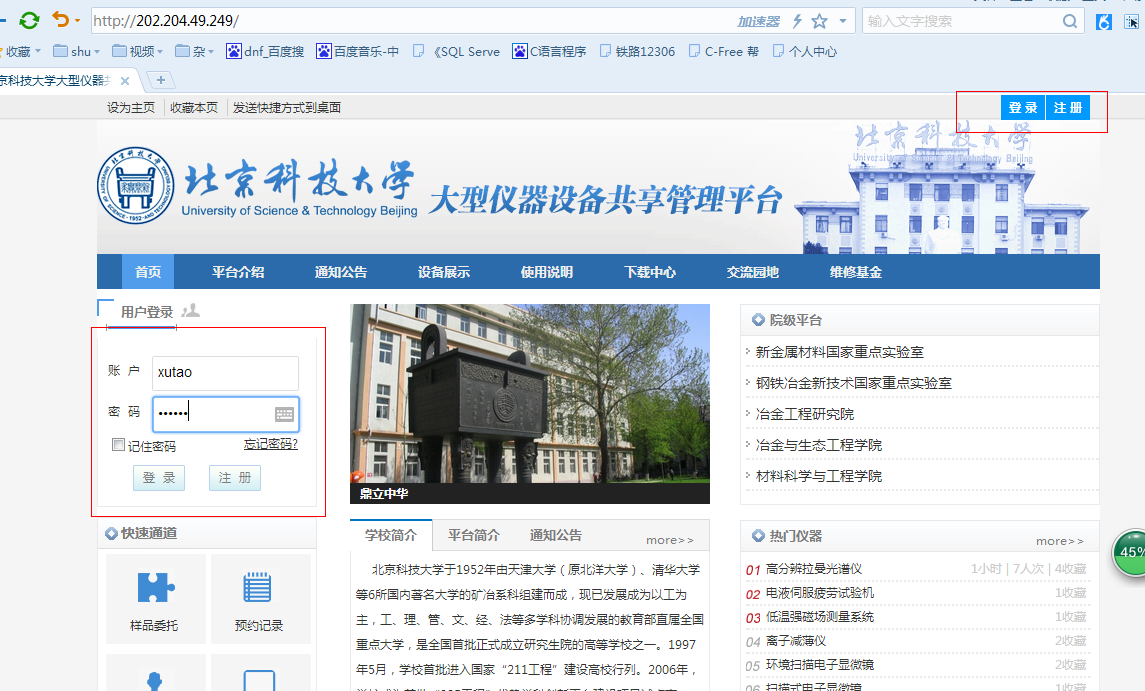Click the 登录 button in login form

click(159, 478)
